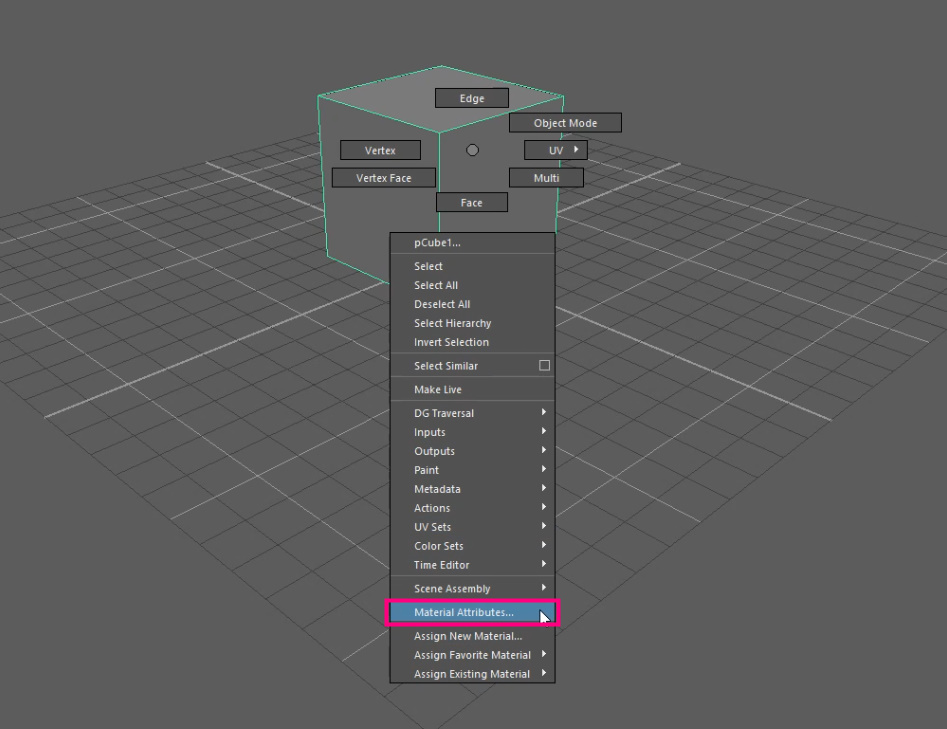Expand the Time Editor submenu
This screenshot has height=729, width=947.
coord(472,565)
